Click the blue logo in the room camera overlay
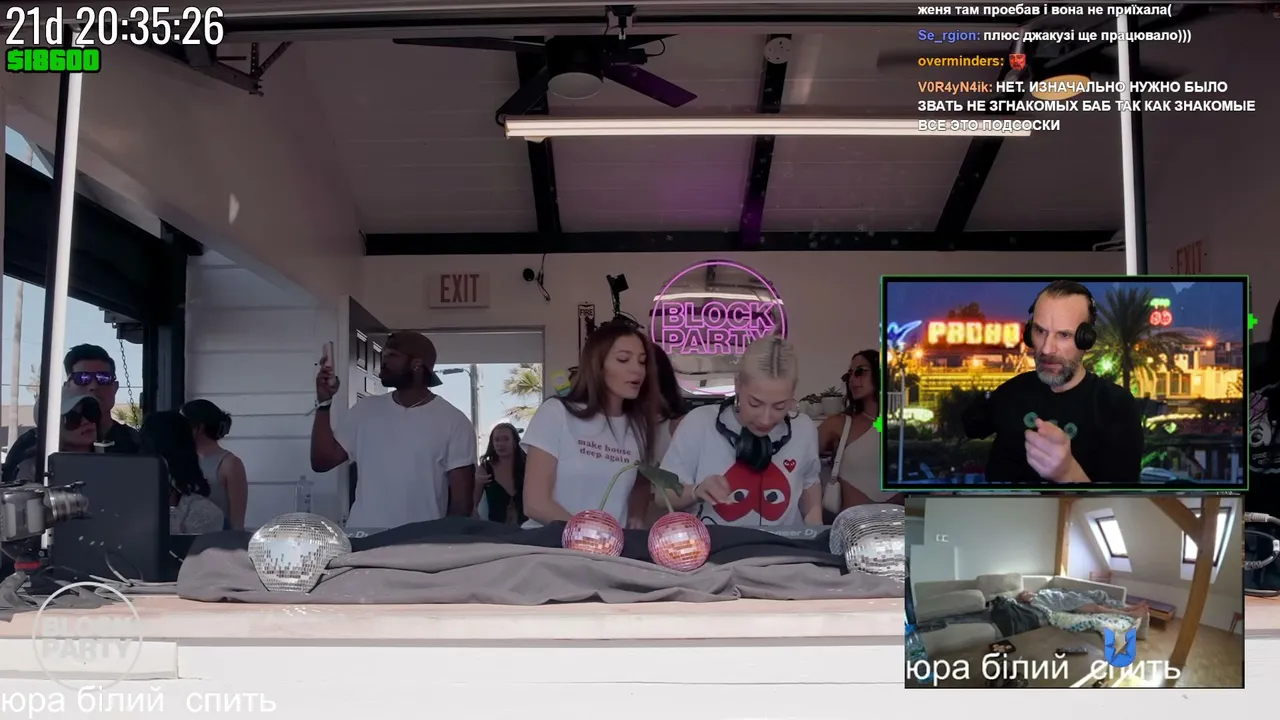The image size is (1280, 720). [1119, 646]
